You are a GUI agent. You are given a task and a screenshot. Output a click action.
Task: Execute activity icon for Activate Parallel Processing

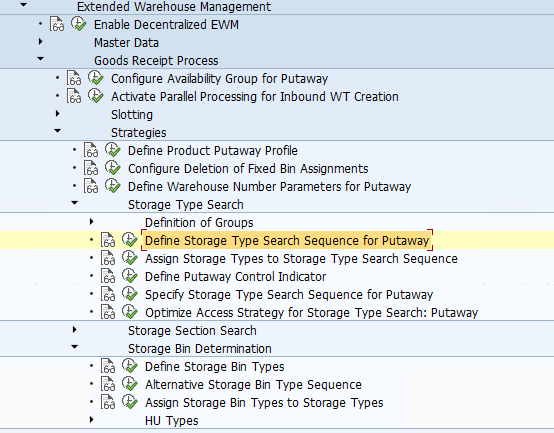[96, 96]
